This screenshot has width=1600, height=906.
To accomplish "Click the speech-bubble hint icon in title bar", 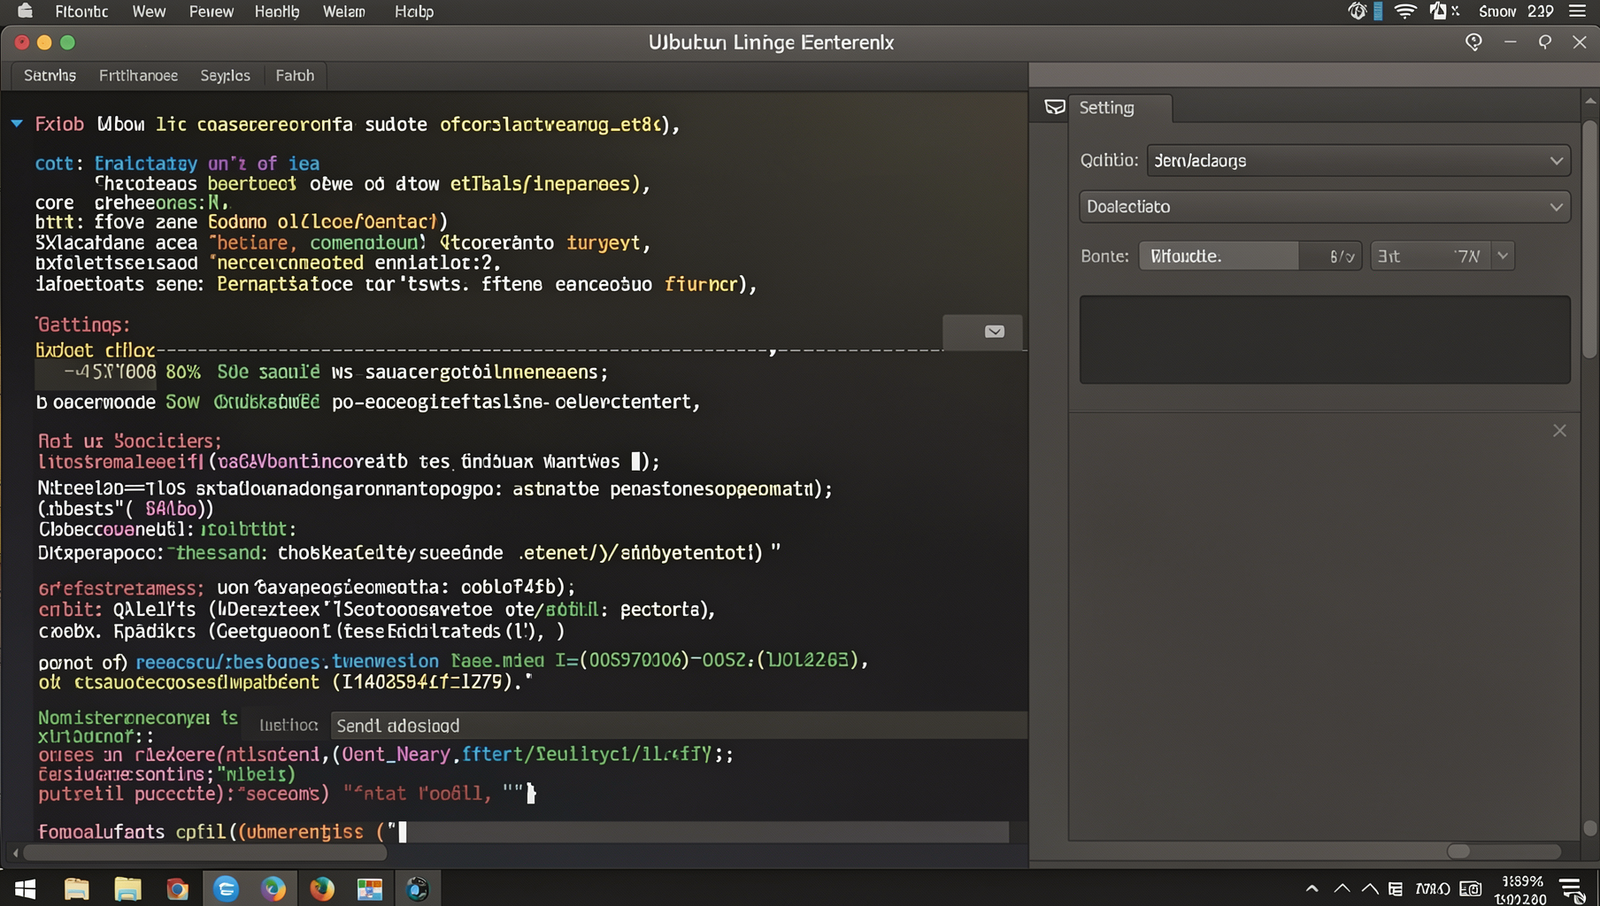I will point(1473,42).
